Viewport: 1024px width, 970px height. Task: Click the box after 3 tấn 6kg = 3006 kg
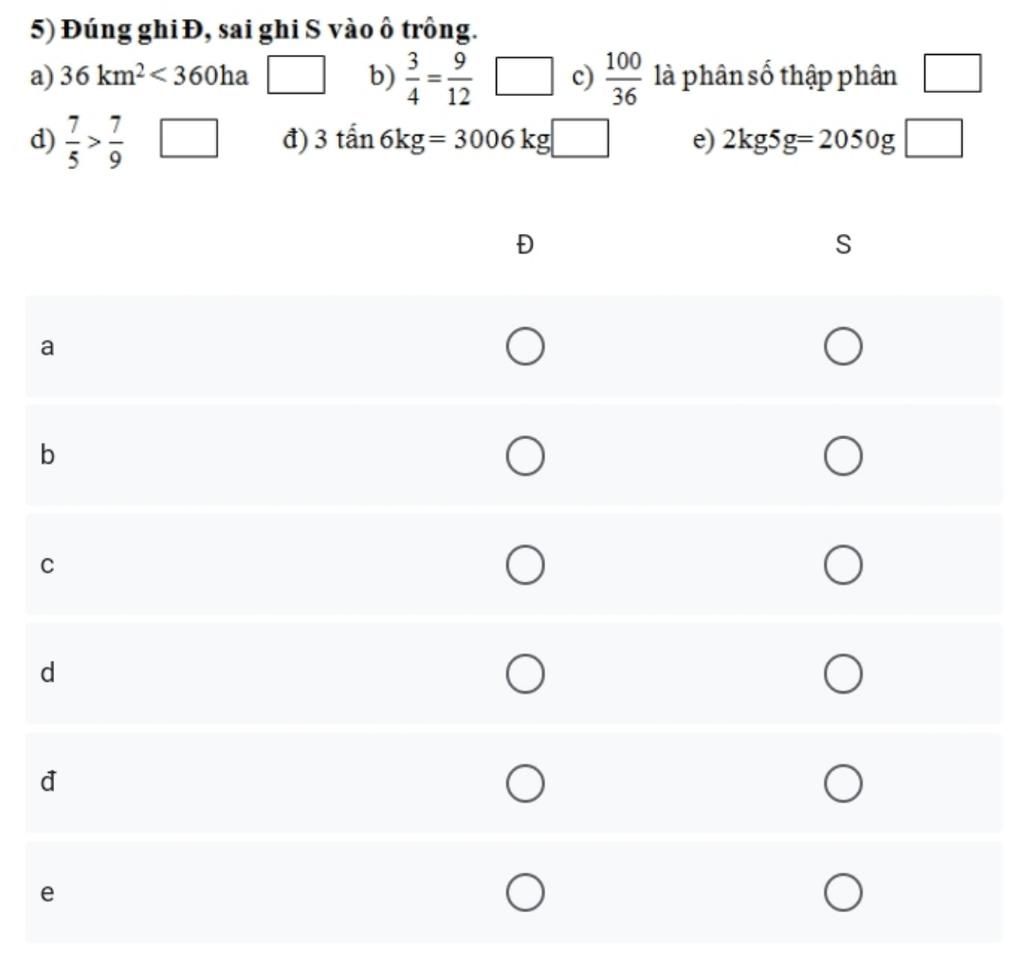pos(580,138)
